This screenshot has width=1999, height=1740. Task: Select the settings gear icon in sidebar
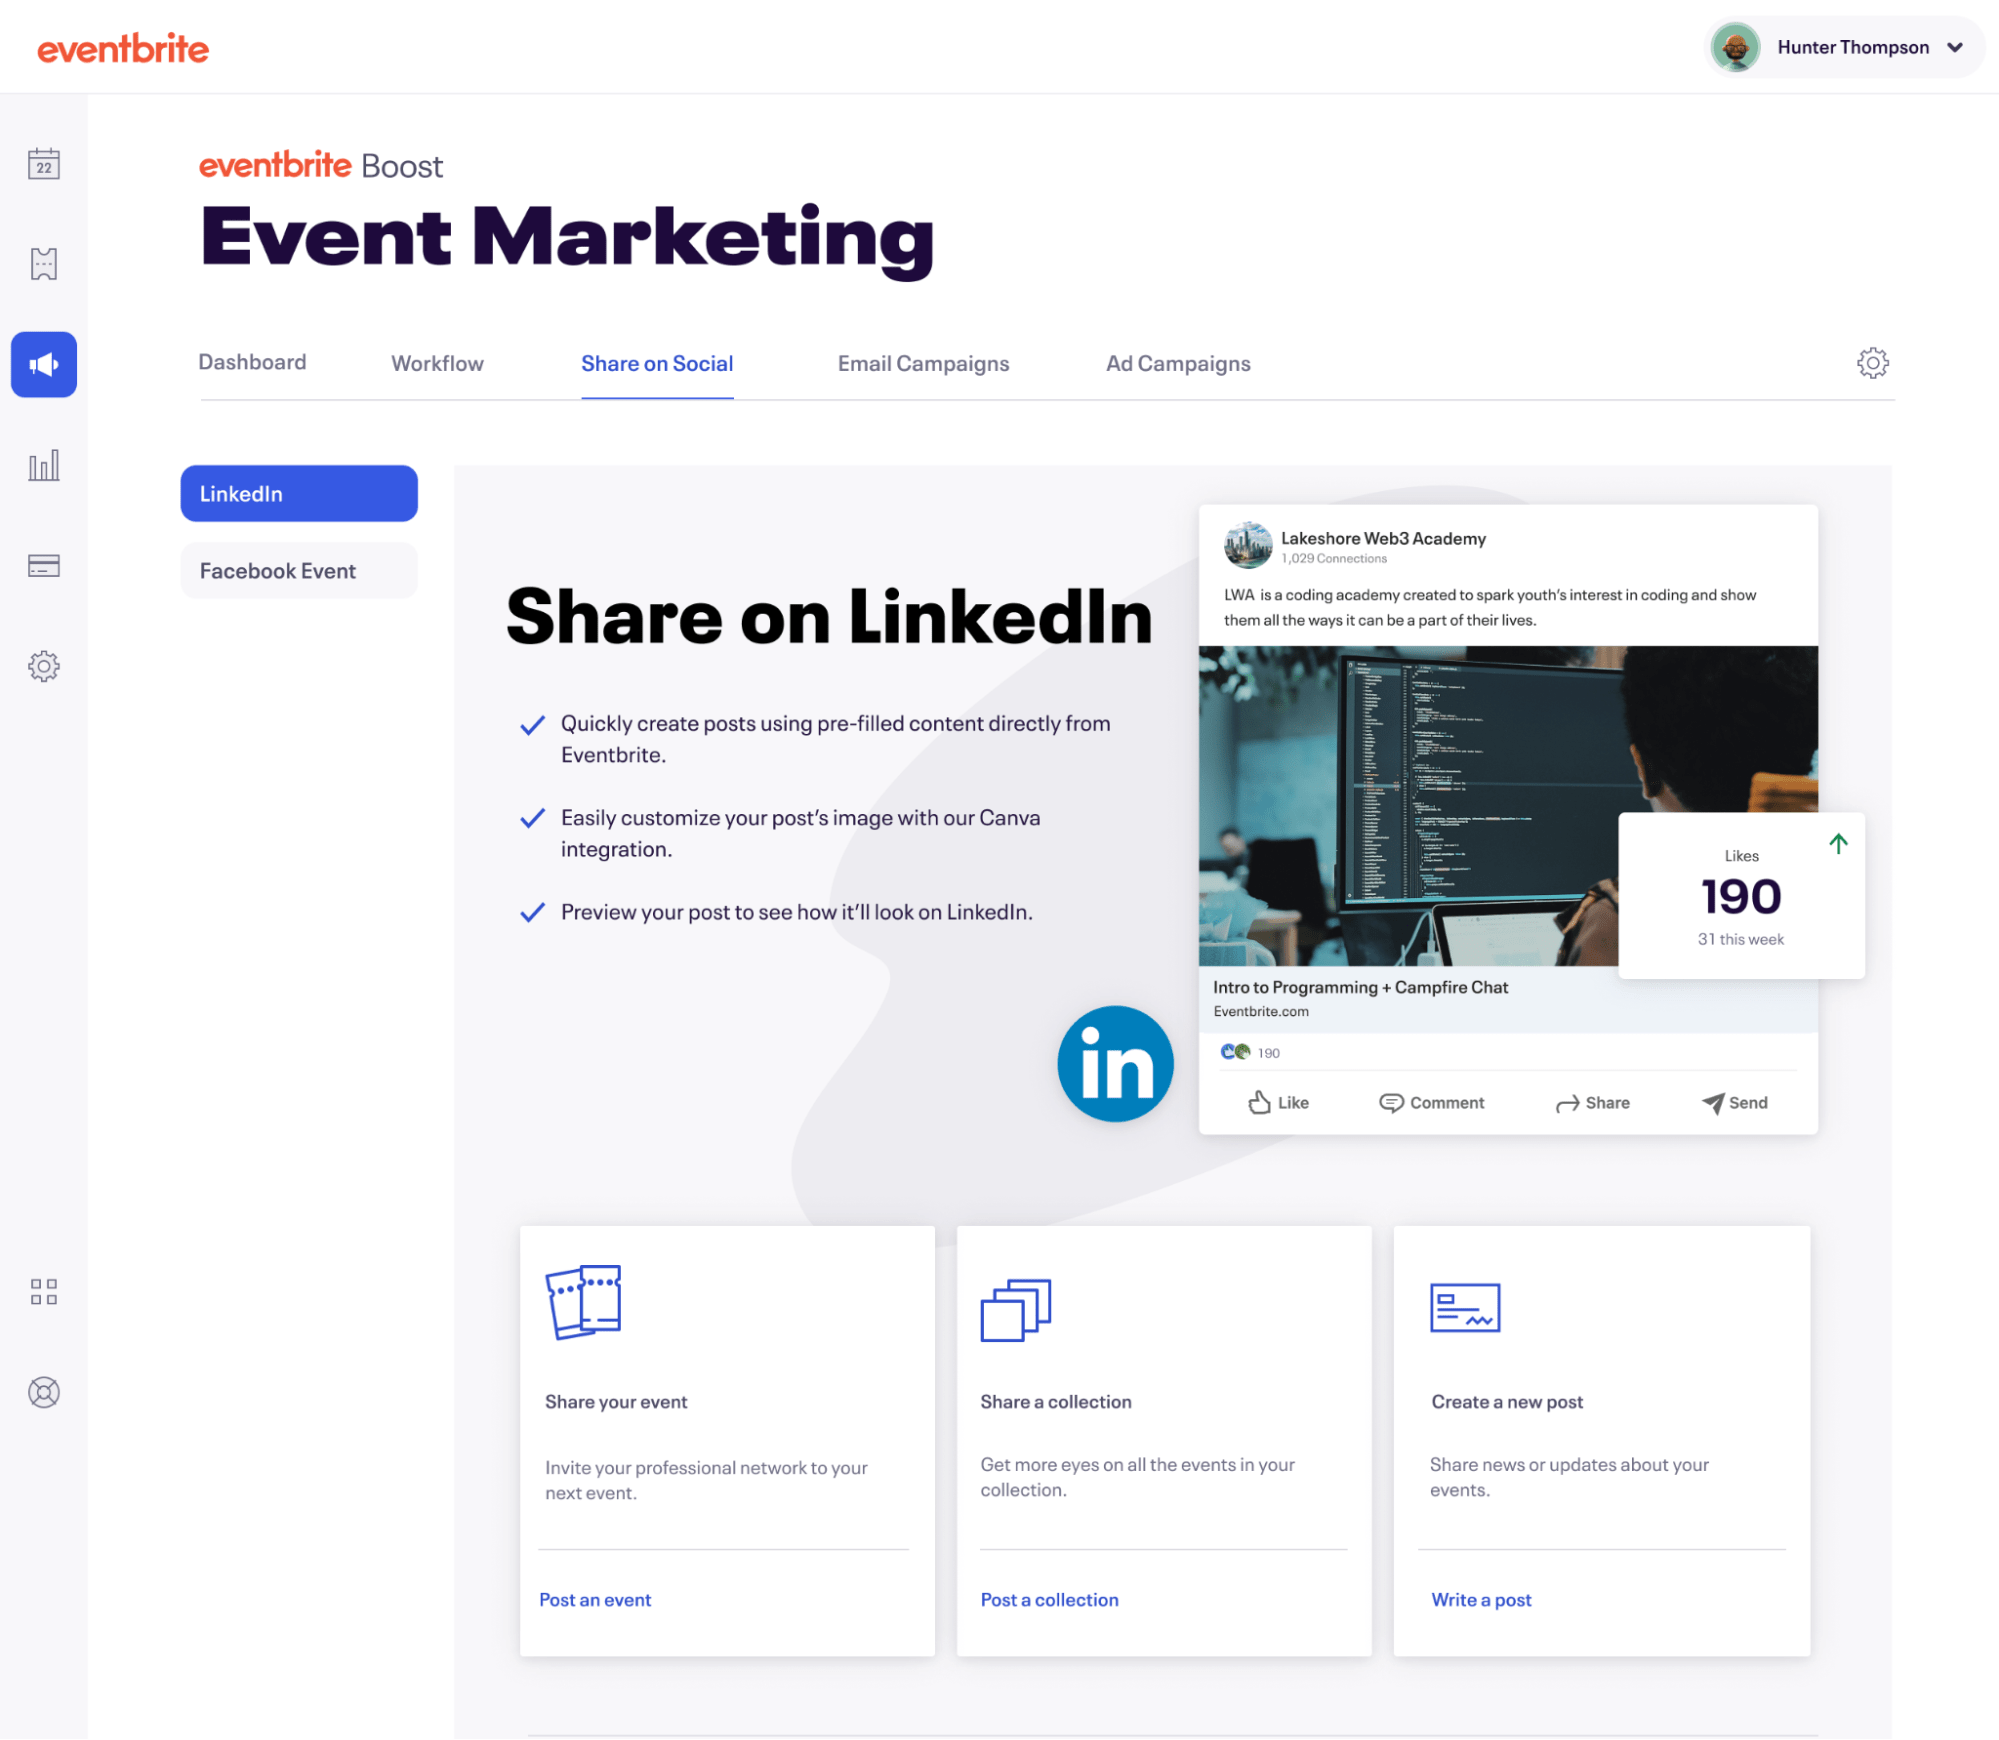pyautogui.click(x=46, y=664)
